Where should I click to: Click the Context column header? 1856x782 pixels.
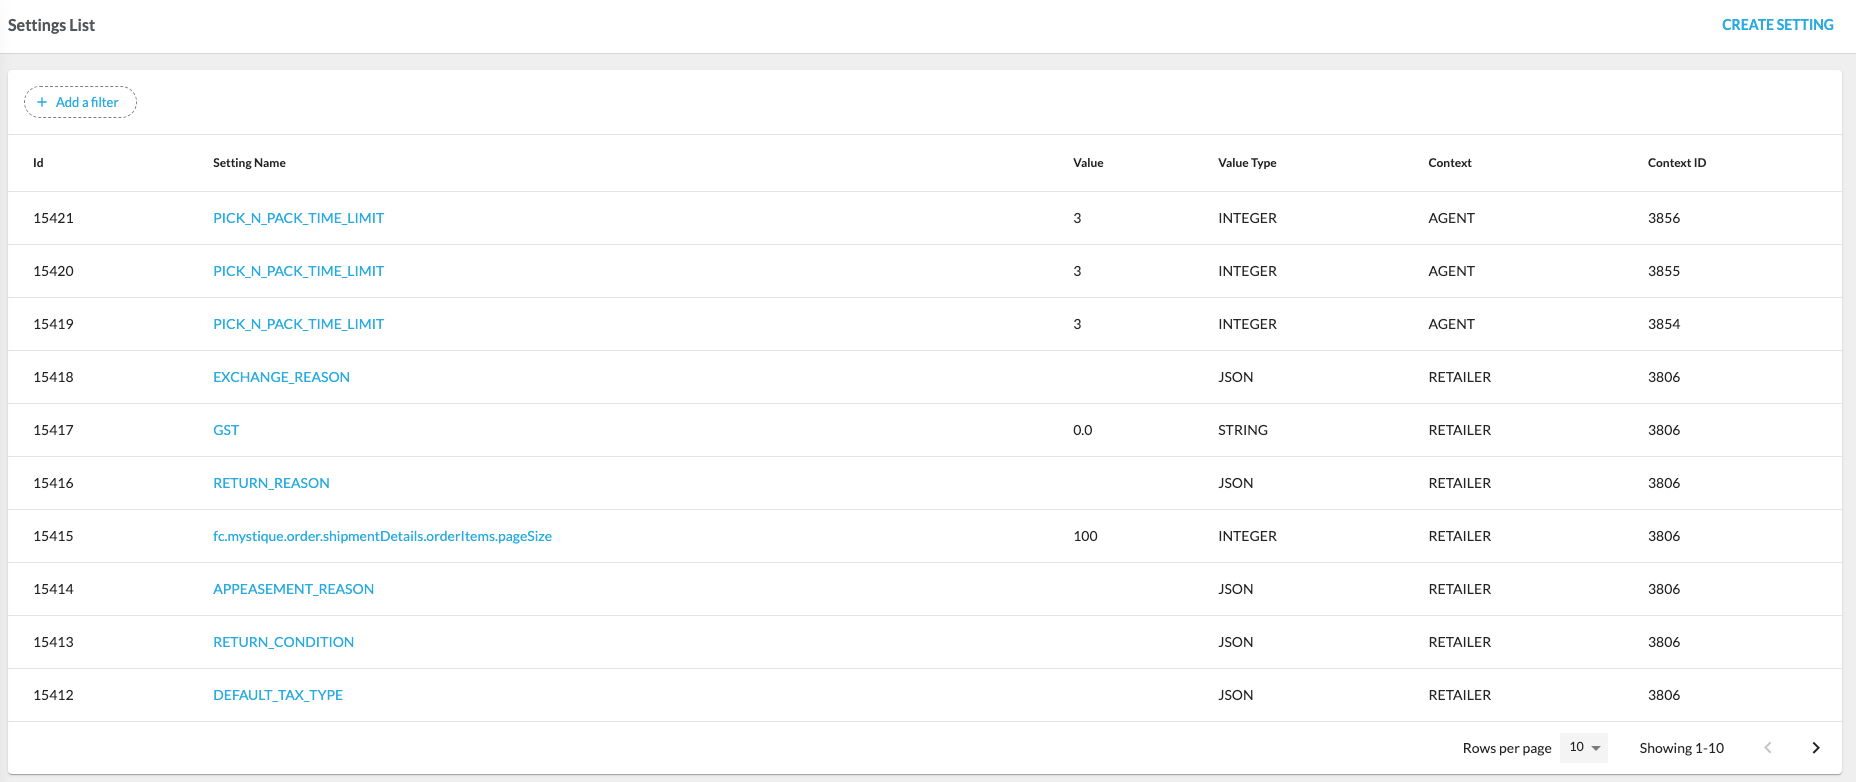pos(1449,163)
